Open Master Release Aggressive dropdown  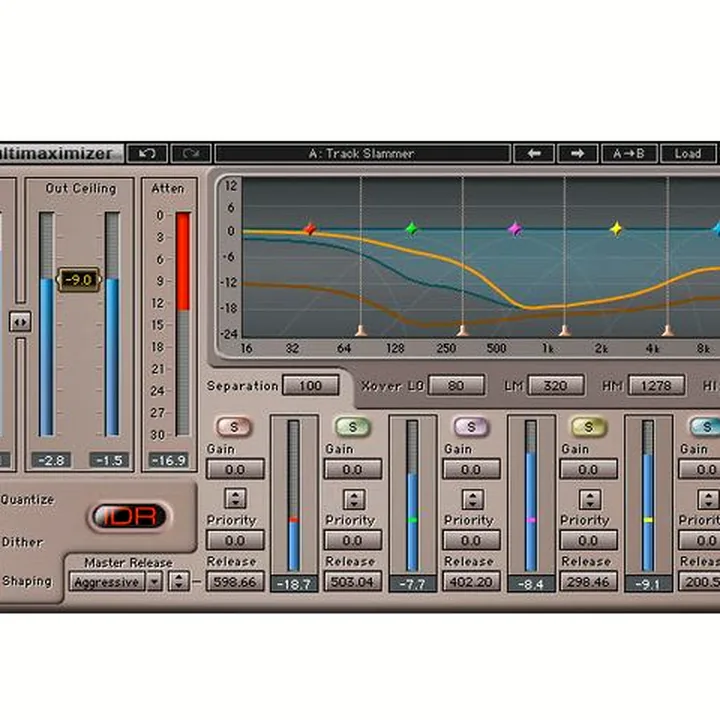pos(107,582)
